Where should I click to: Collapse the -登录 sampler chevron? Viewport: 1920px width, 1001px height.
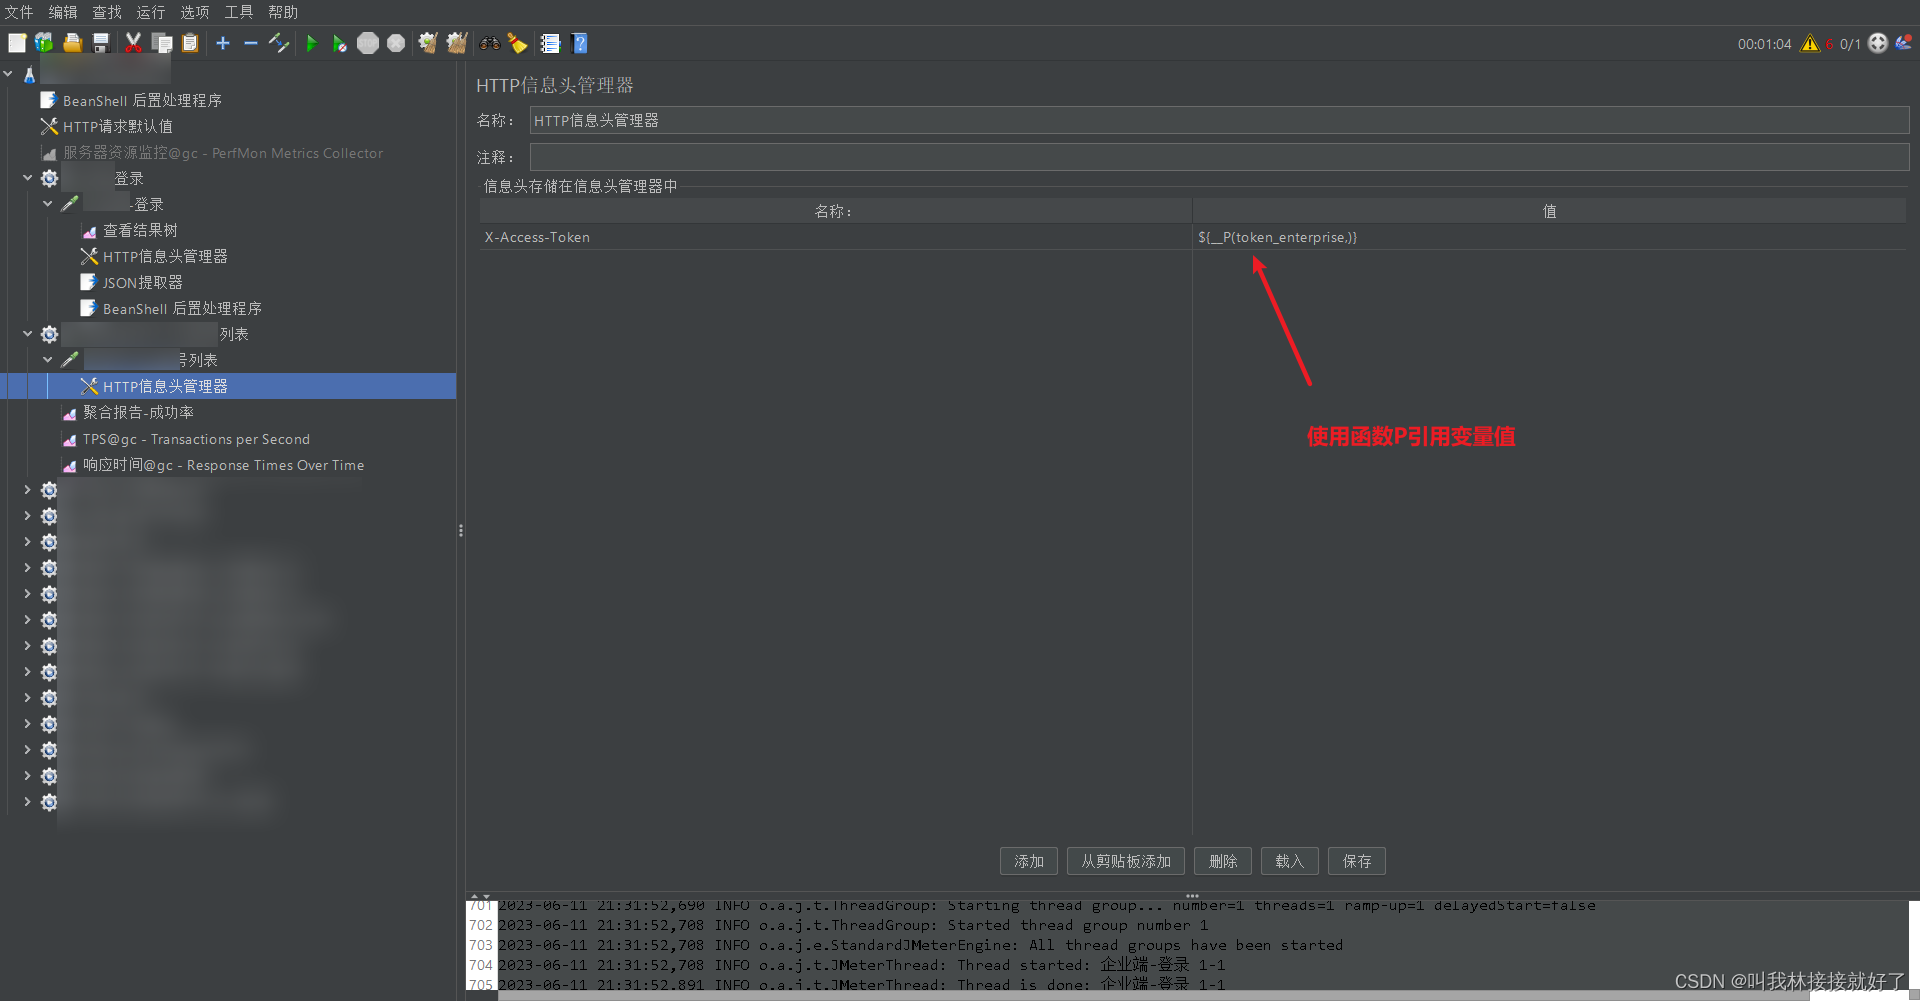pos(48,204)
